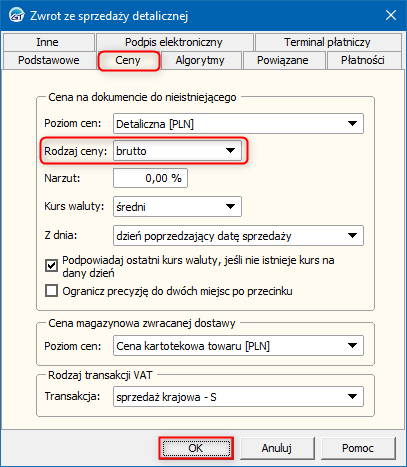The height and width of the screenshot is (467, 407).
Task: Click the application icon in title bar
Action: coord(17,15)
